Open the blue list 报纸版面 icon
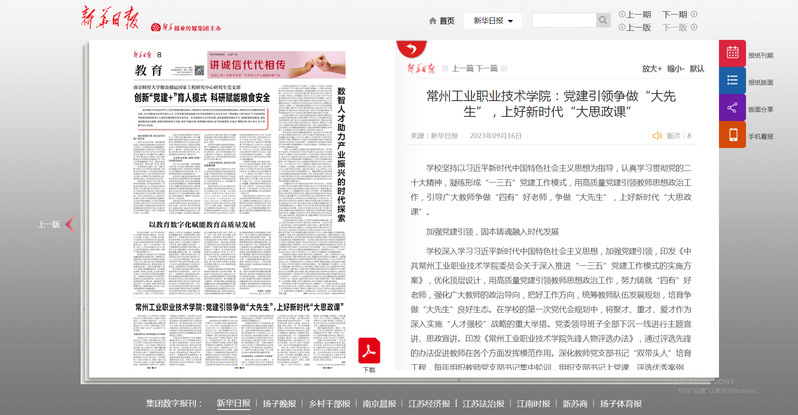Screen dimensions: 798x415 [x=733, y=82]
